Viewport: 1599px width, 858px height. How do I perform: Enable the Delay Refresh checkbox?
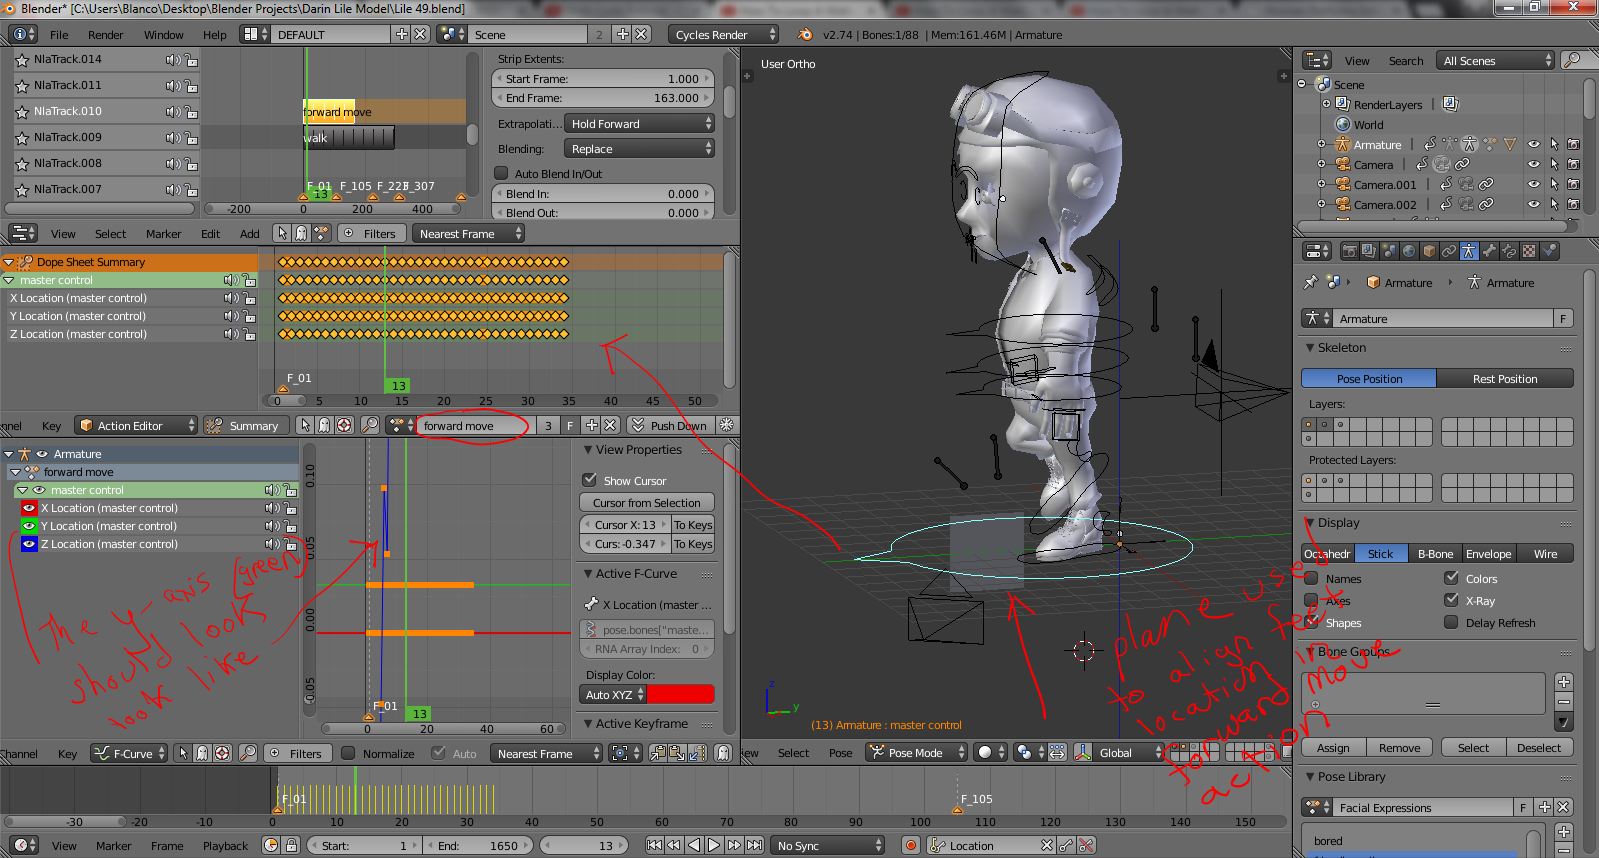click(1451, 622)
